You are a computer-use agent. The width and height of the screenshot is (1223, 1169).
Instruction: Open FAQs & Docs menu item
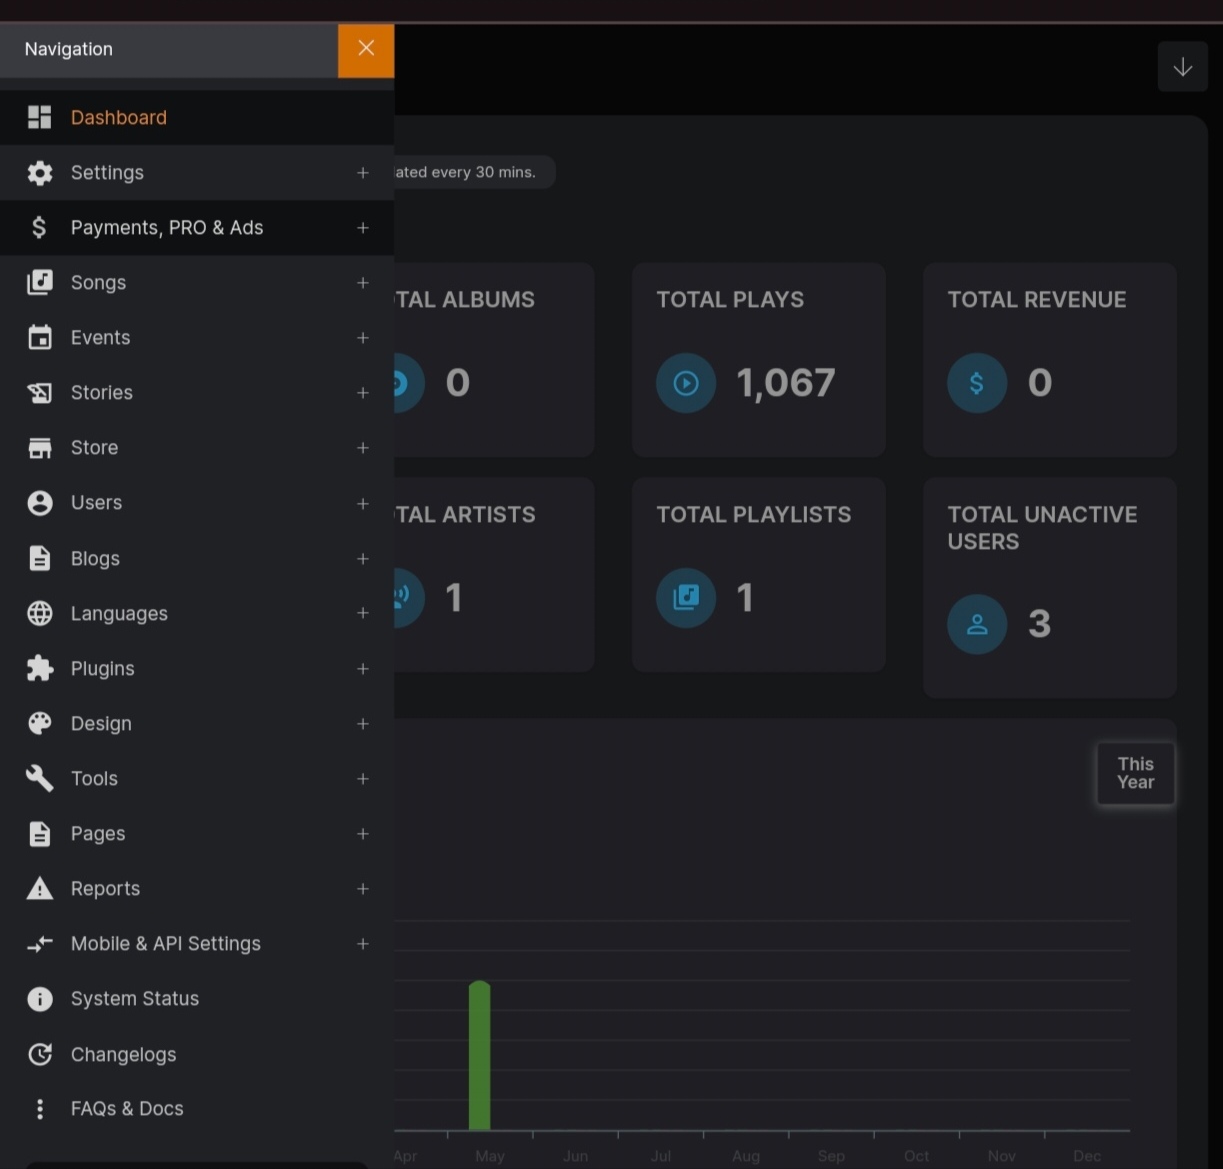[x=126, y=1108]
